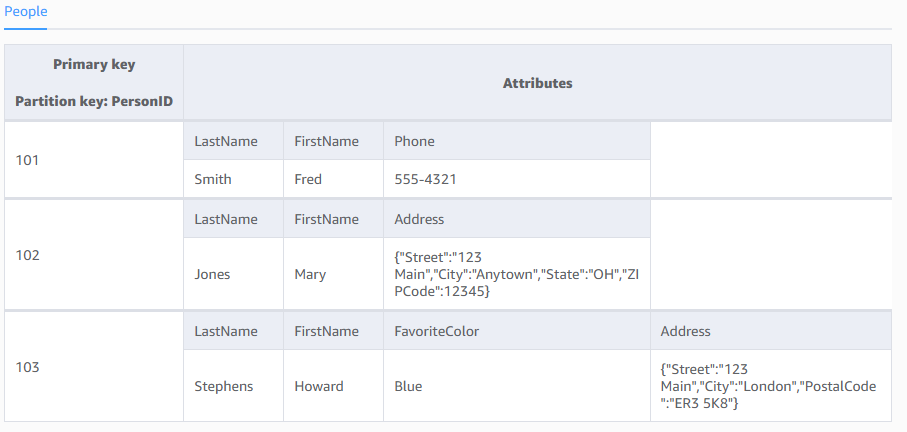Click the Phone attribute label

414,141
